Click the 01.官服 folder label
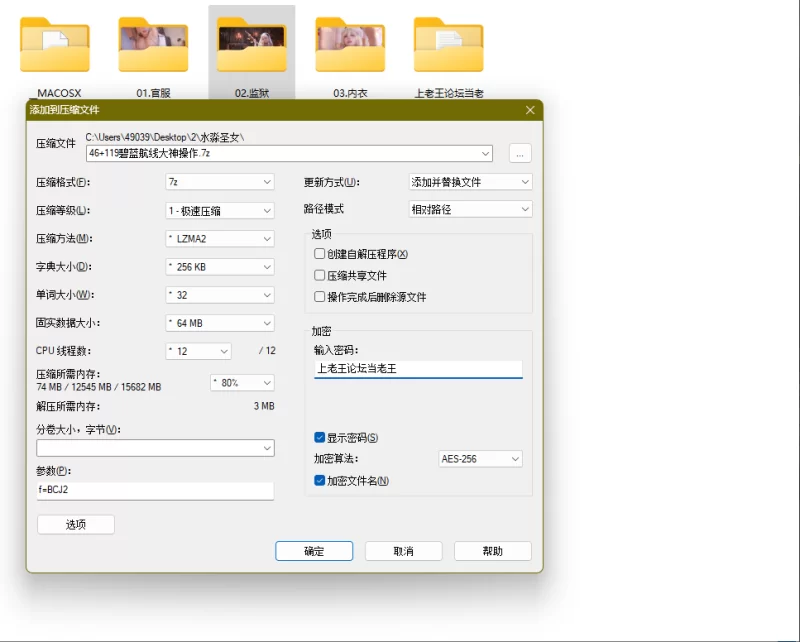 coord(153,93)
